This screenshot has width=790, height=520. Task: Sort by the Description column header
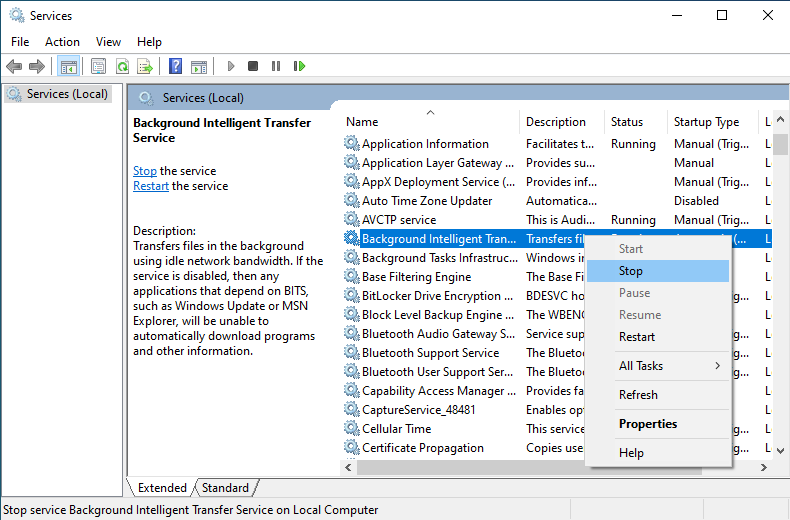562,122
